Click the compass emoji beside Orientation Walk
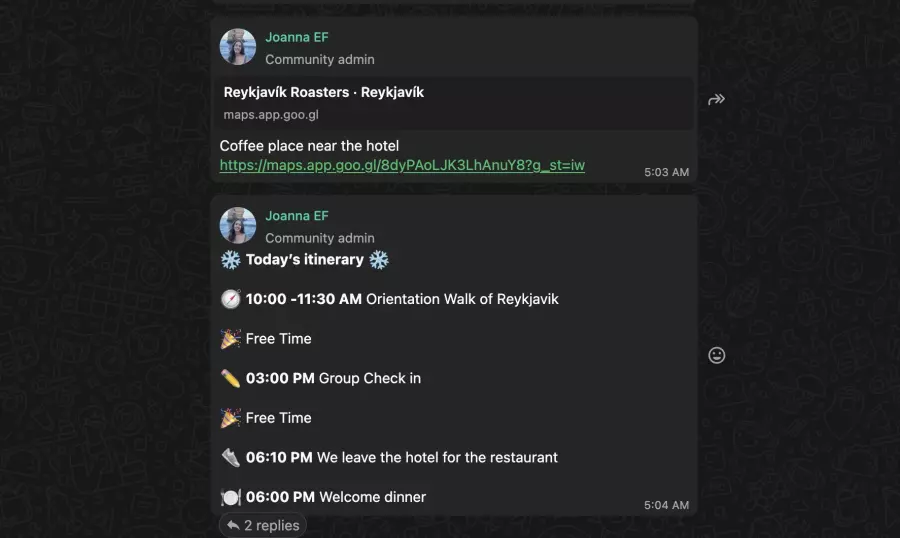The image size is (900, 538). click(x=230, y=299)
